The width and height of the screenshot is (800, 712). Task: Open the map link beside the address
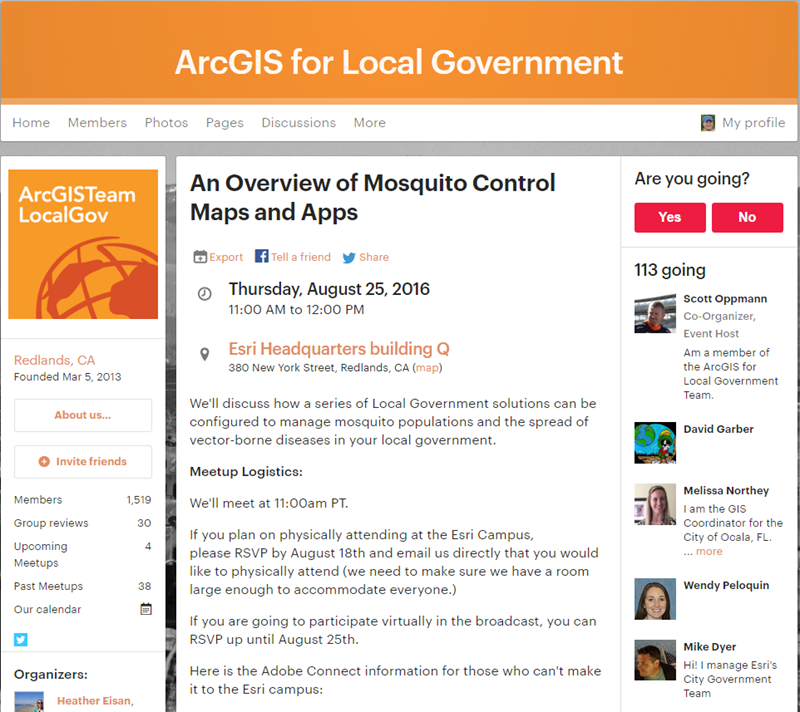[x=427, y=368]
